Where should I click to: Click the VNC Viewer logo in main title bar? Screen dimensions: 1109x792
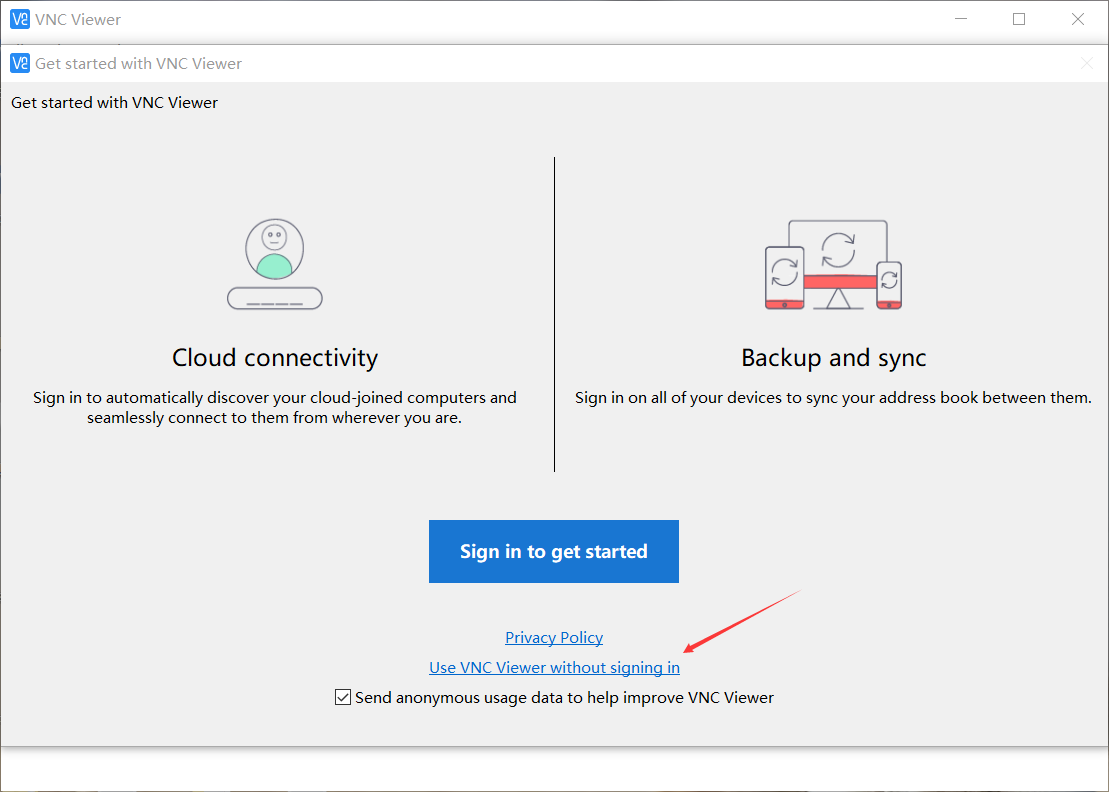[x=20, y=19]
